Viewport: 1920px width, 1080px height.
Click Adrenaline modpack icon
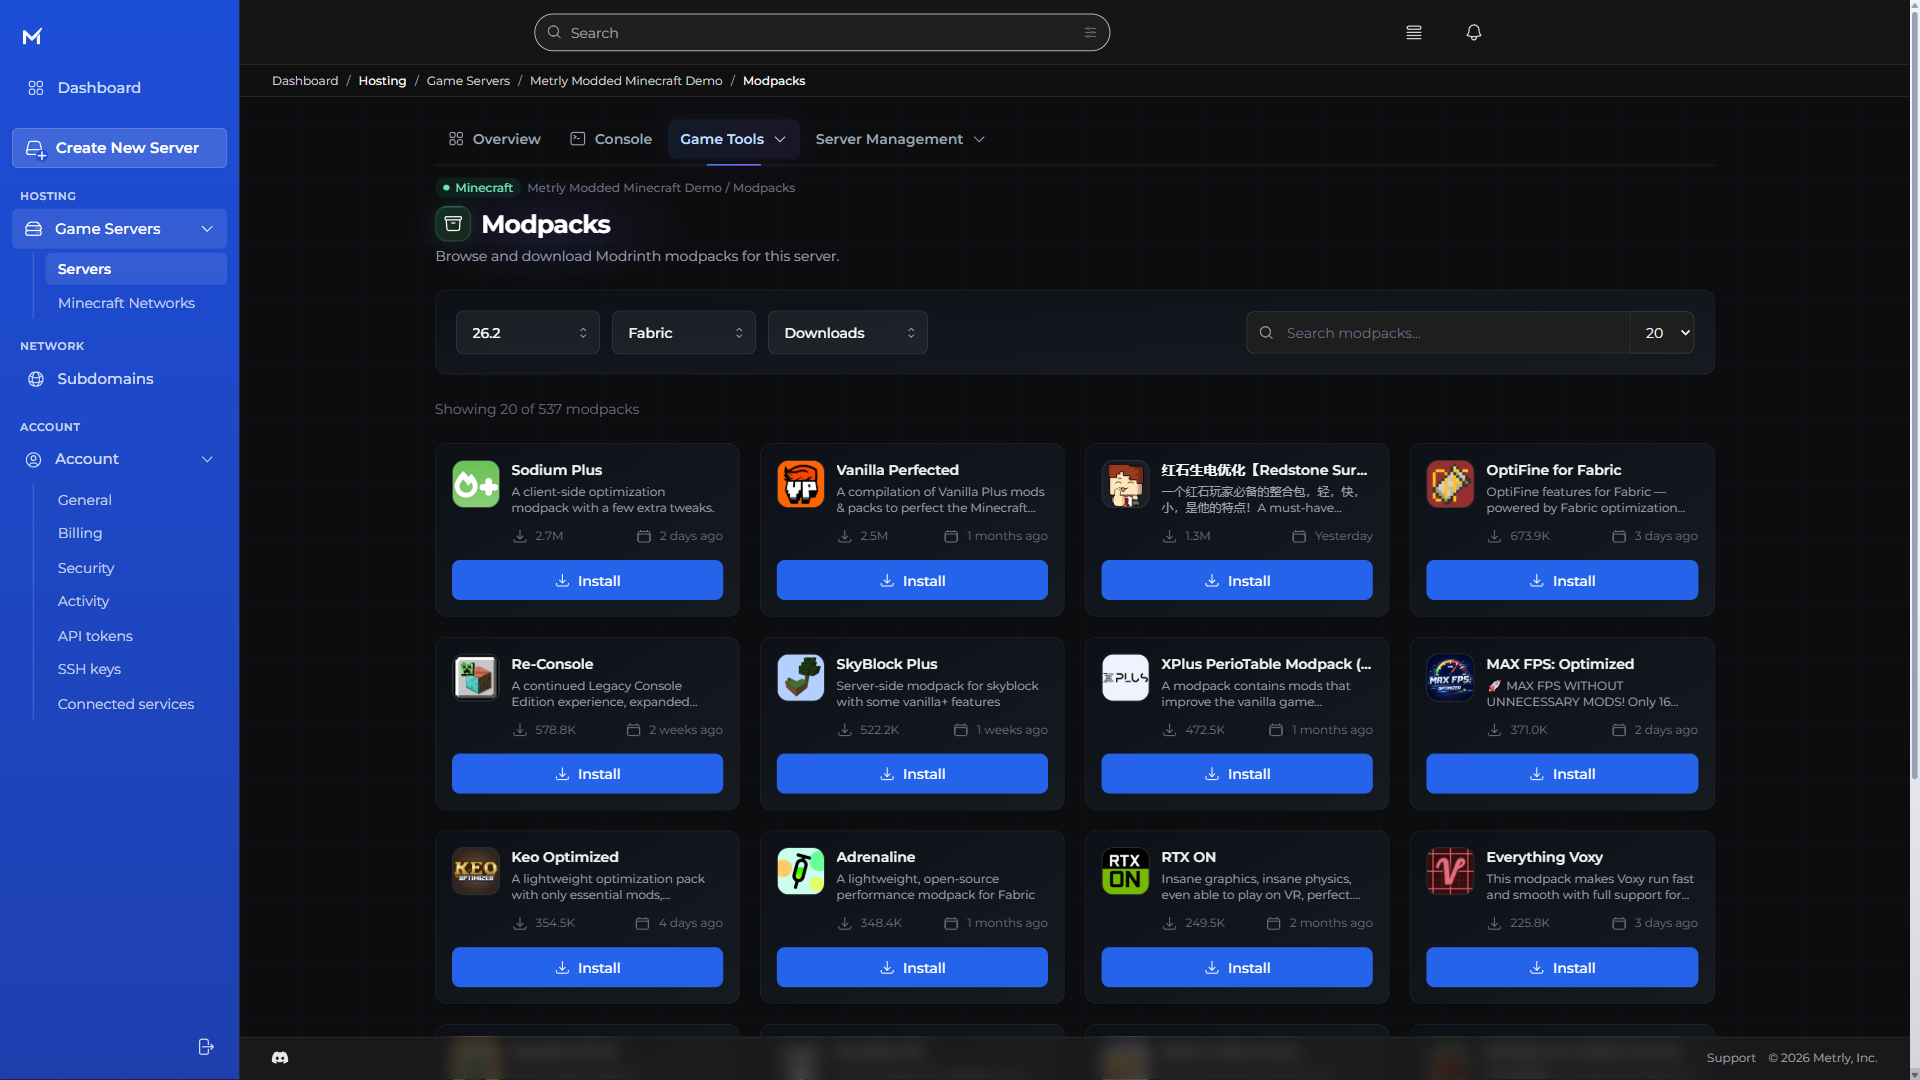(x=801, y=871)
